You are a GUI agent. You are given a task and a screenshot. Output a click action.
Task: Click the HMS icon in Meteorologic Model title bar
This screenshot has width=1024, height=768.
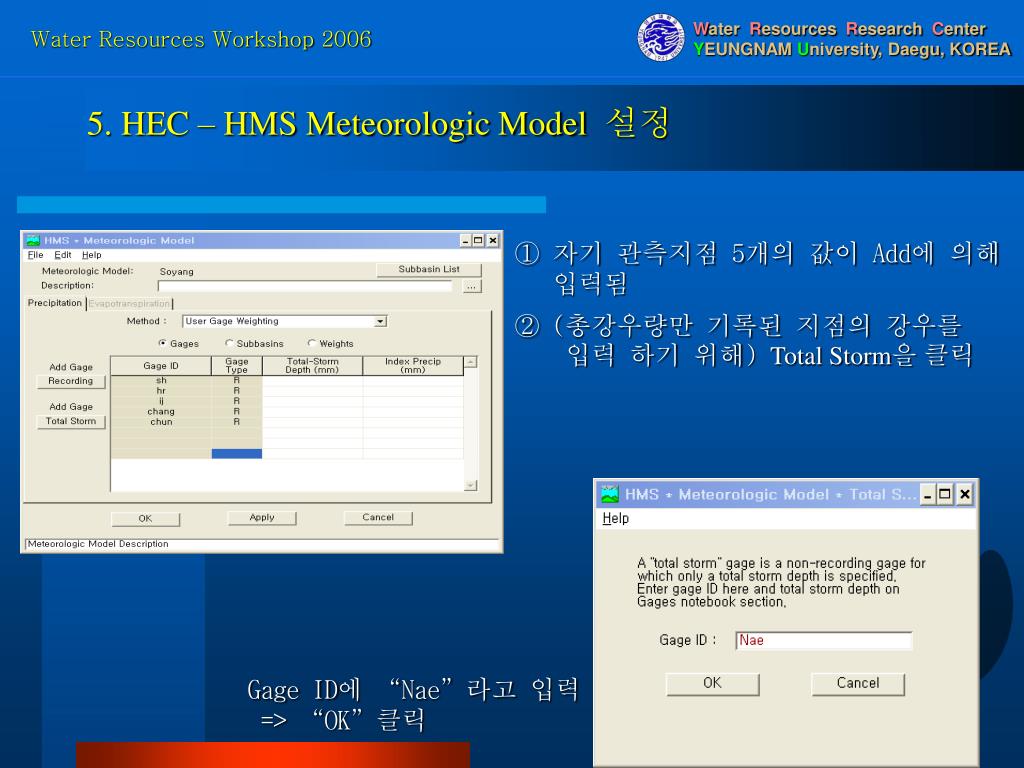(33, 240)
